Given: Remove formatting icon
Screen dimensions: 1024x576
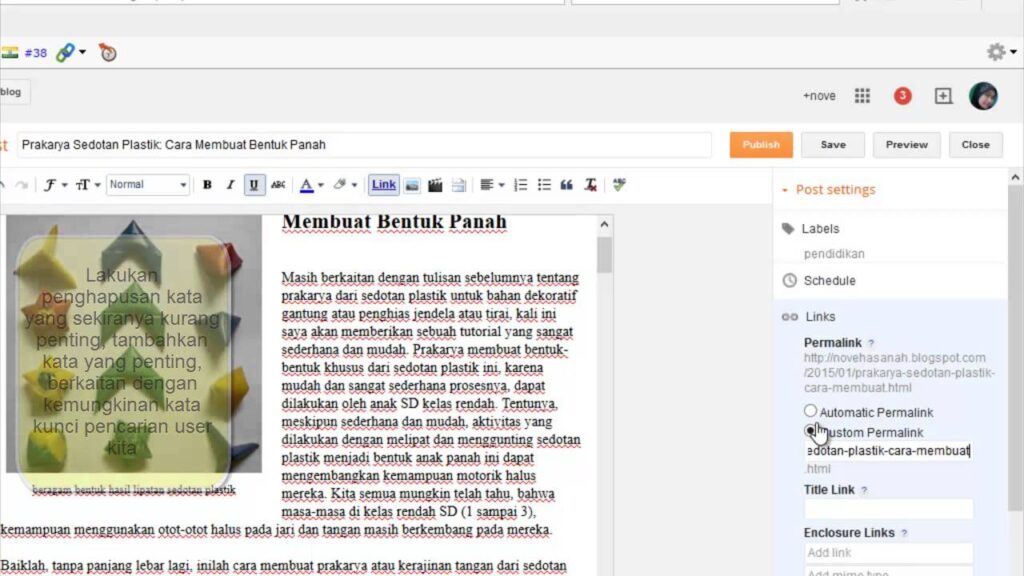Looking at the screenshot, I should pos(590,185).
